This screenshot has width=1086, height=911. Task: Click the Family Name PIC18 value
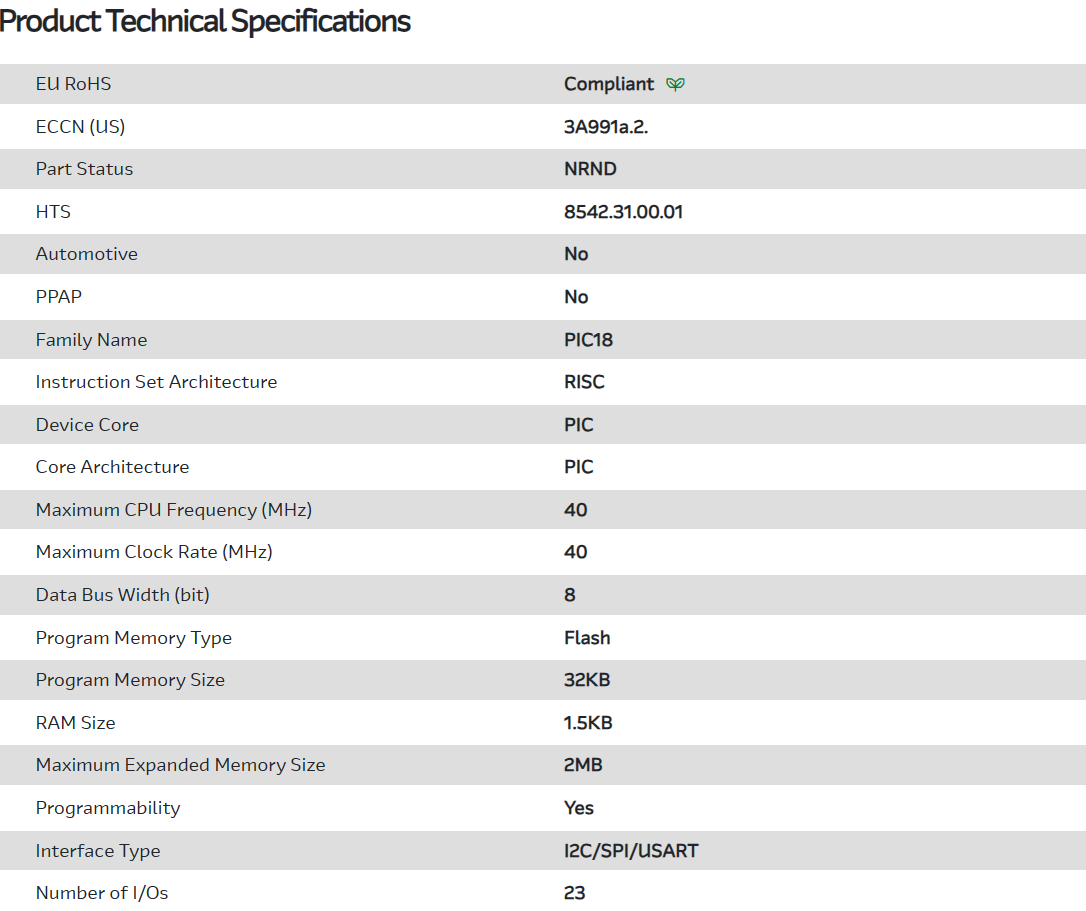pyautogui.click(x=588, y=340)
